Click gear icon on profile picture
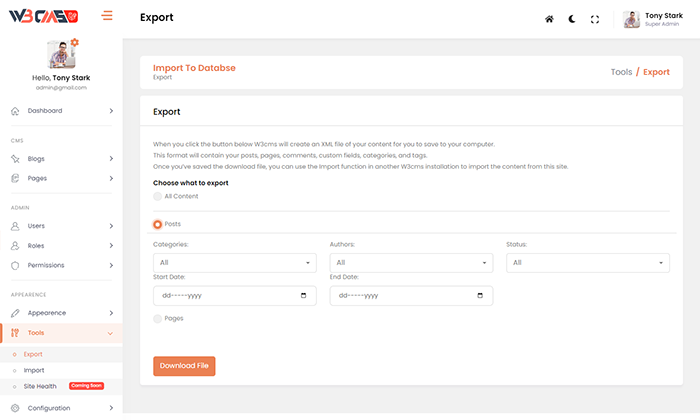The width and height of the screenshot is (700, 420). pos(74,43)
